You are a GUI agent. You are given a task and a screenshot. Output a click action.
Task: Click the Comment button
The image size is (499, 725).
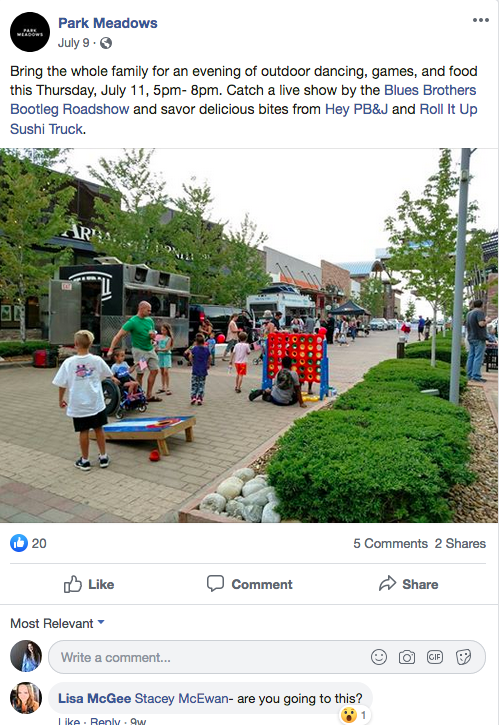tap(250, 584)
